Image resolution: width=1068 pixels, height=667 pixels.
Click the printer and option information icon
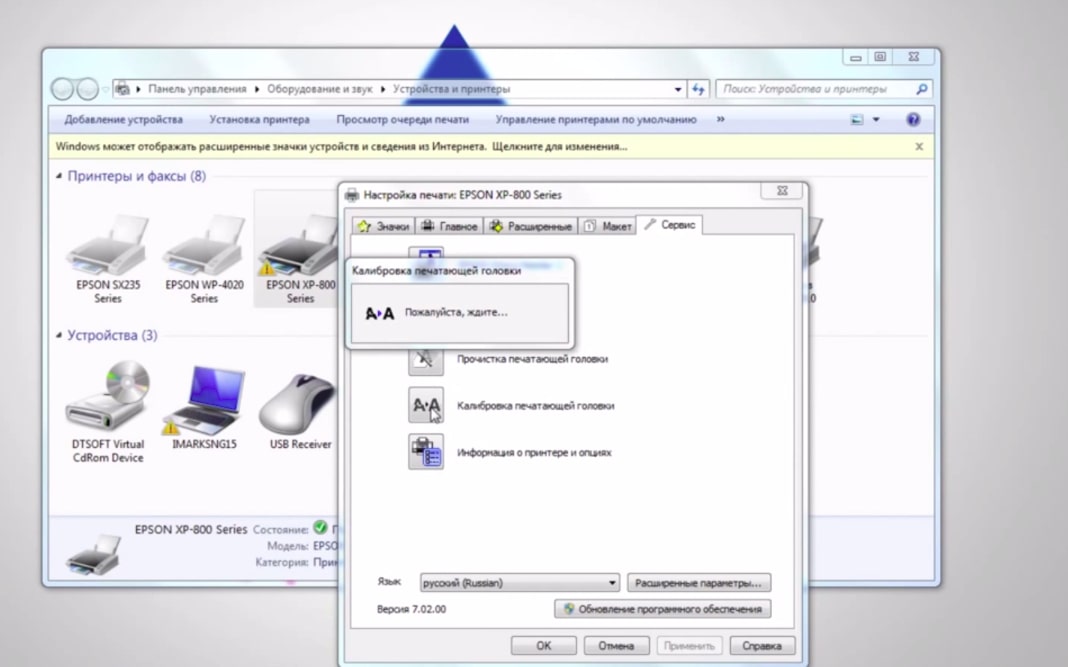point(426,452)
